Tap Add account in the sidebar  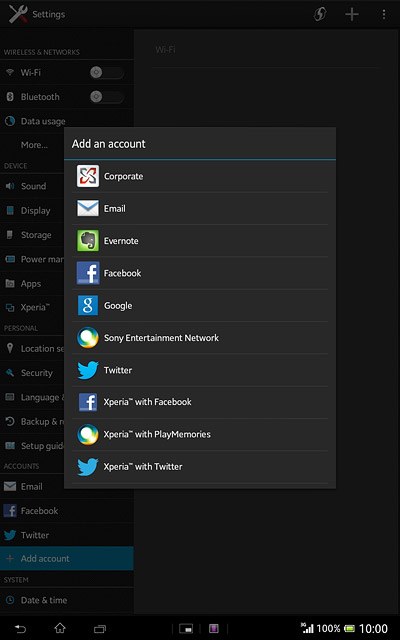(67, 558)
